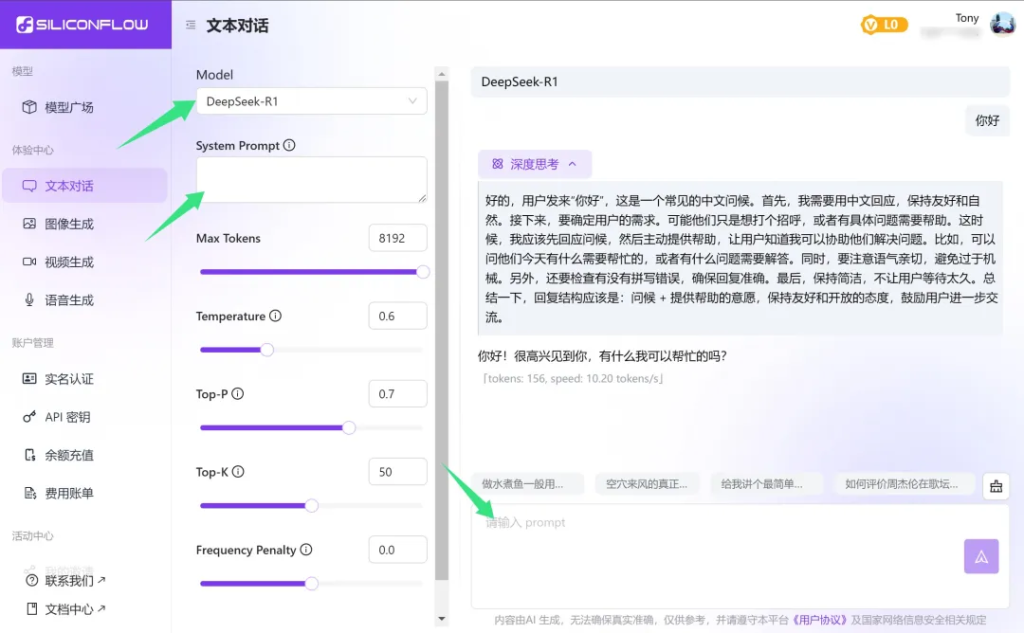Click the SiliconFlow logo

pyautogui.click(x=82, y=25)
